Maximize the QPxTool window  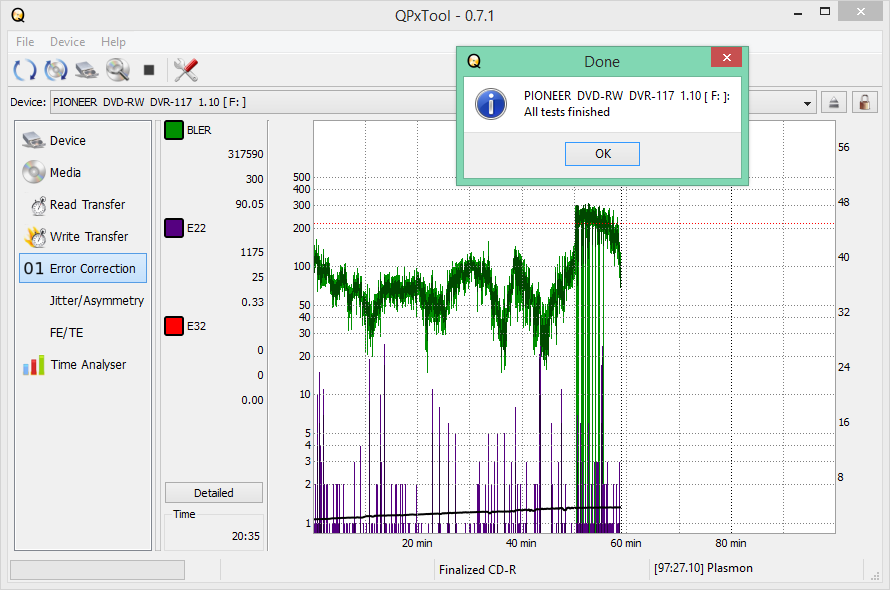[825, 11]
